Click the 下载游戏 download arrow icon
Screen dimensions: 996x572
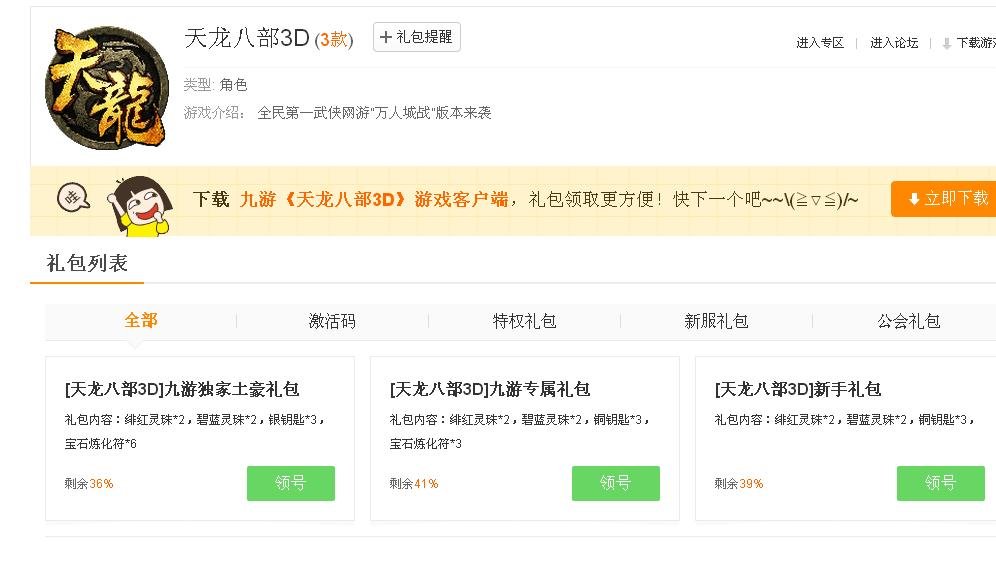(x=946, y=43)
